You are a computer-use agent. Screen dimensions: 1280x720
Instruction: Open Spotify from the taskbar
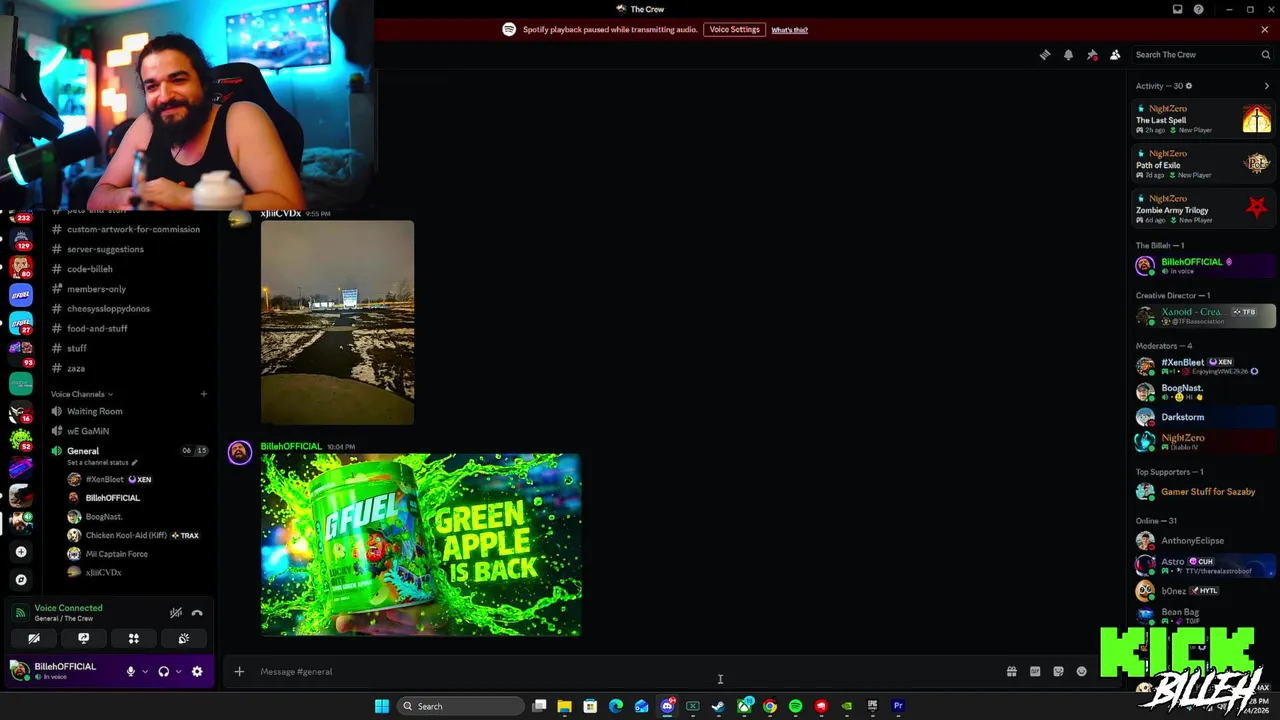pos(795,706)
